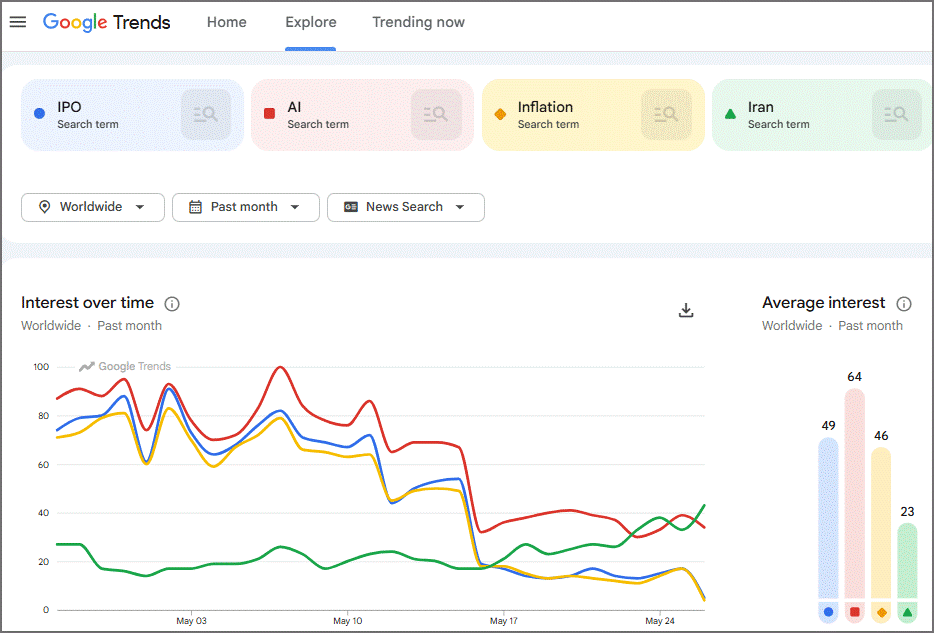Viewport: 934px width, 633px height.
Task: Click the Google Trends logo
Action: point(107,23)
